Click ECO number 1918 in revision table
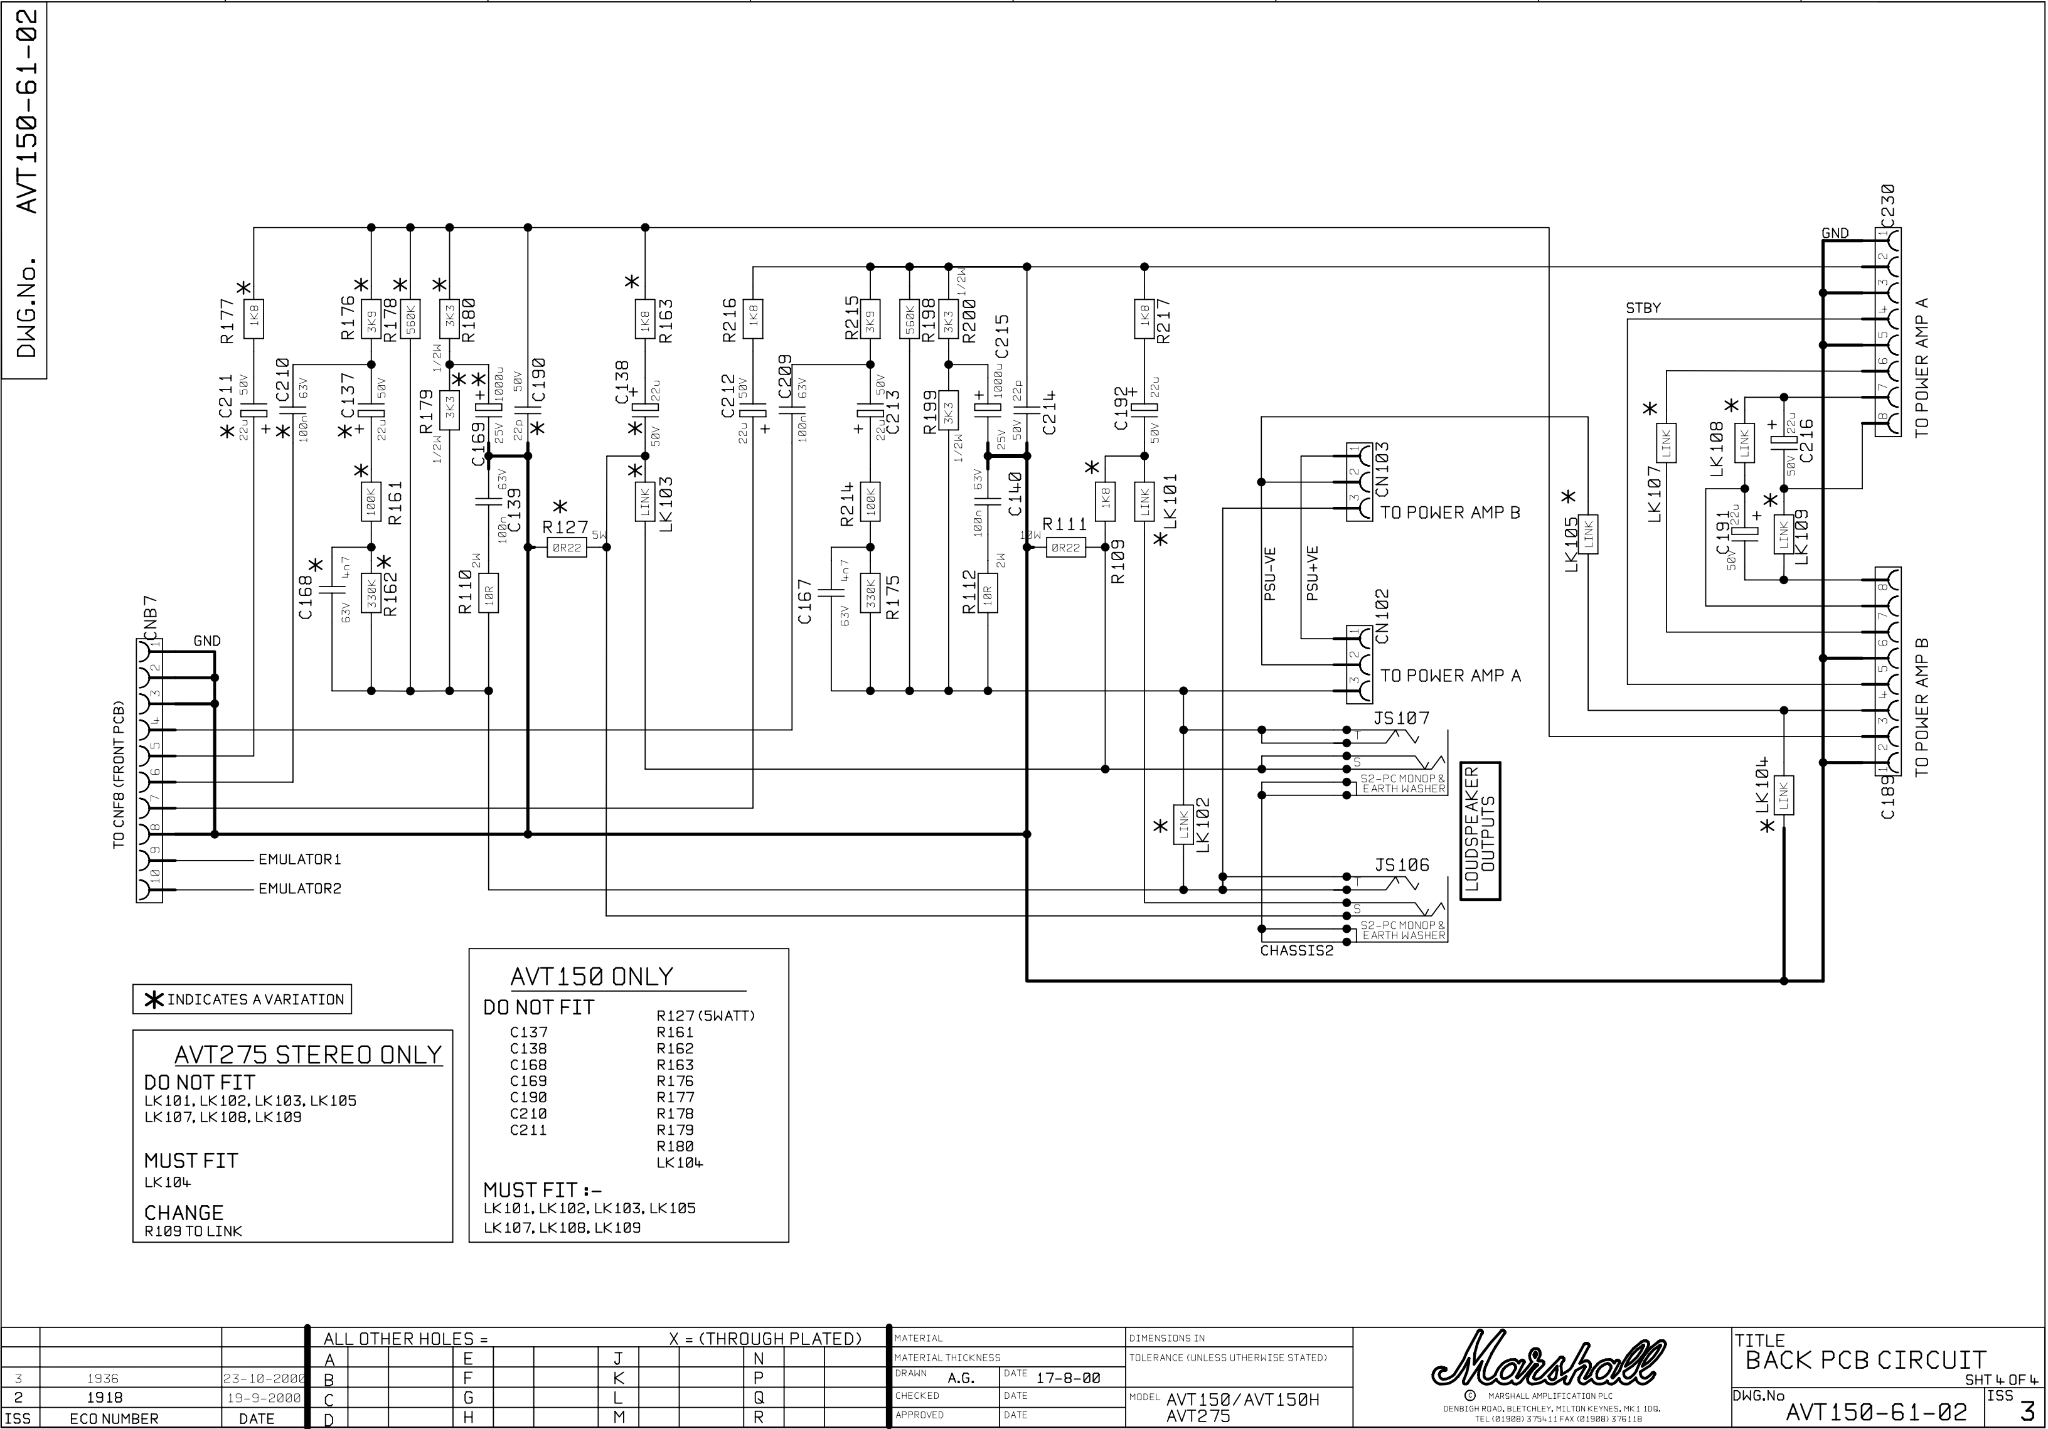The height and width of the screenshot is (1429, 2048). tap(103, 1398)
